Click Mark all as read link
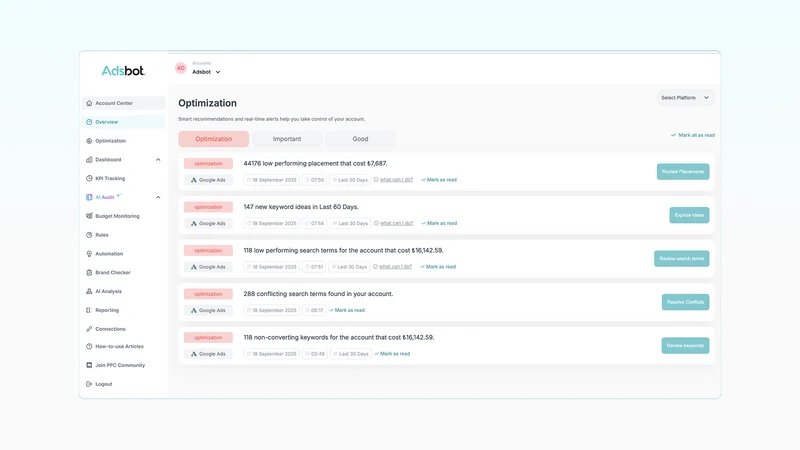The width and height of the screenshot is (800, 450). coord(693,135)
